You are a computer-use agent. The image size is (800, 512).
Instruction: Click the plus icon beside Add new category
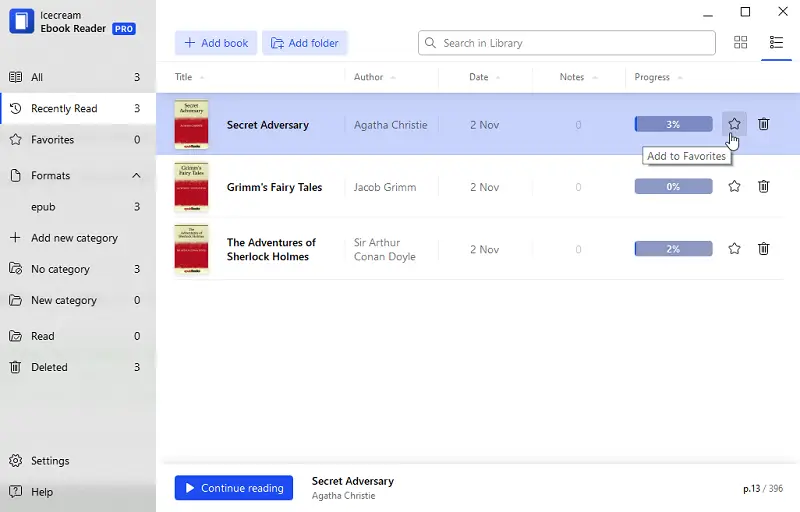[16, 238]
